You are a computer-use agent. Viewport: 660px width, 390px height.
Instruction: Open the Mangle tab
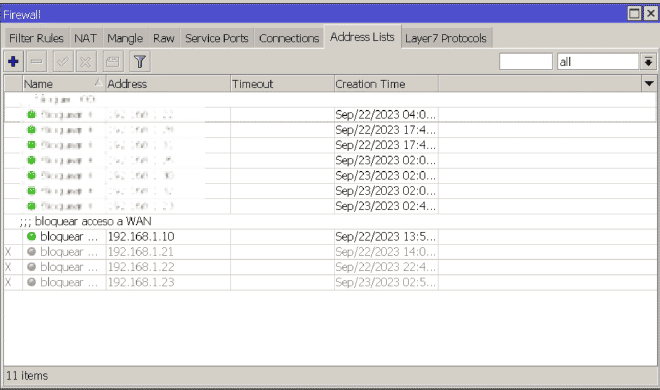(x=125, y=38)
